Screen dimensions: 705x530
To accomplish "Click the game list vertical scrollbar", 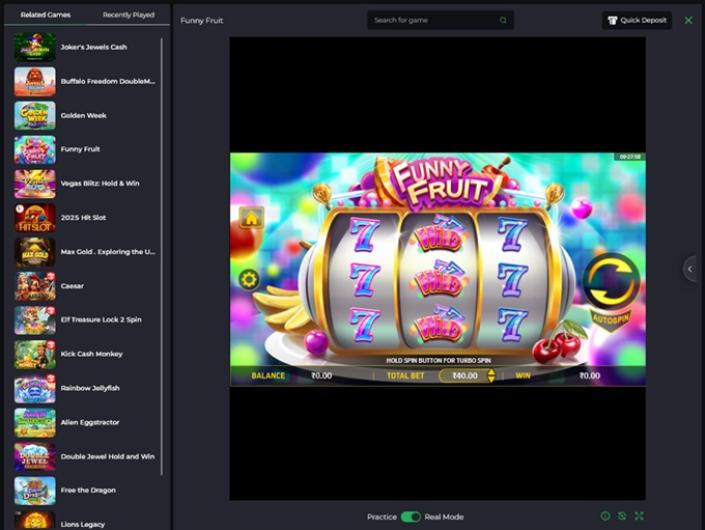I will [x=162, y=200].
